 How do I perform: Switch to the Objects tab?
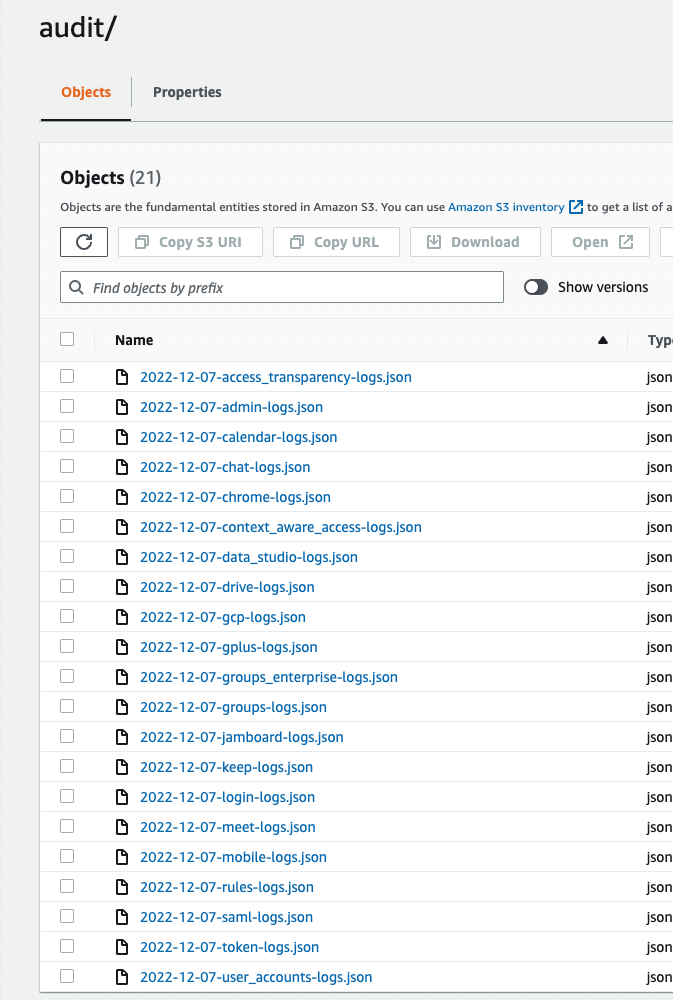click(86, 92)
